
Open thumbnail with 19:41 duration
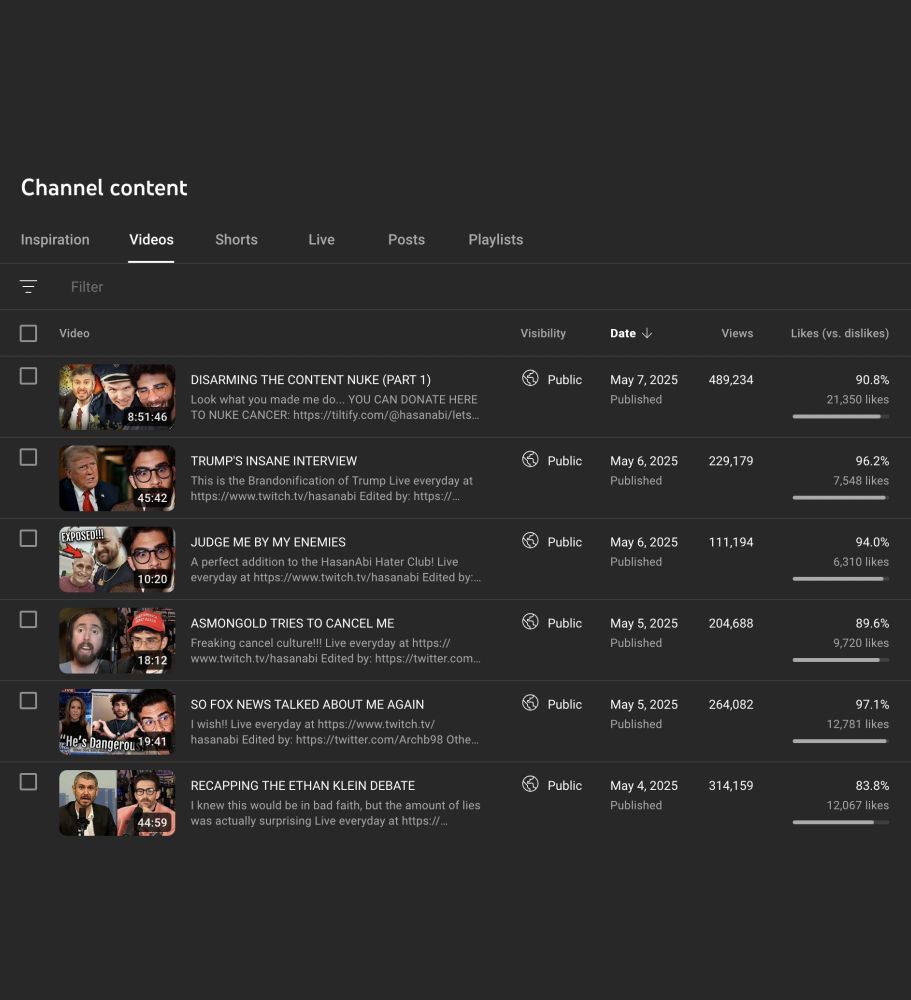[117, 721]
